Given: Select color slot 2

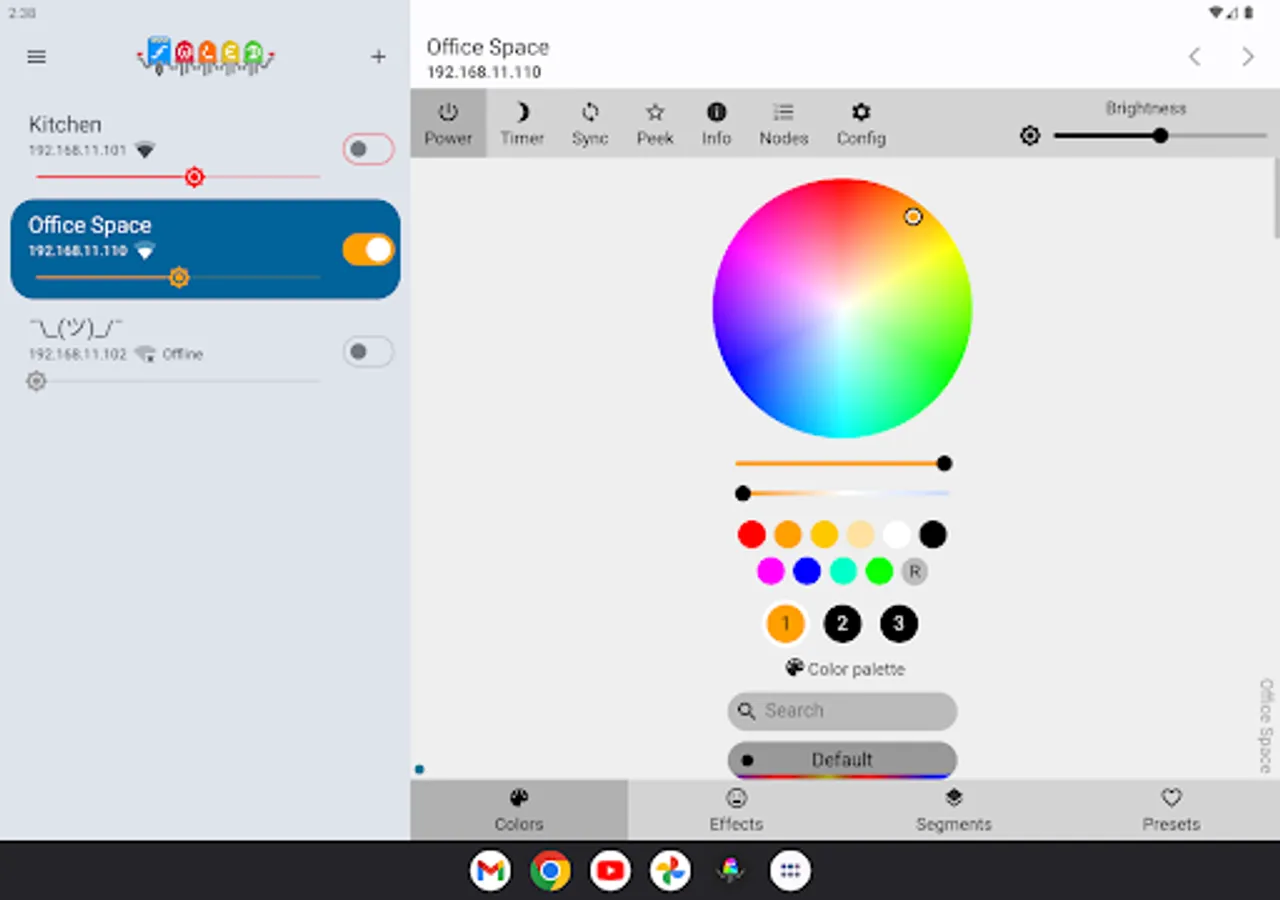Looking at the screenshot, I should coord(842,624).
